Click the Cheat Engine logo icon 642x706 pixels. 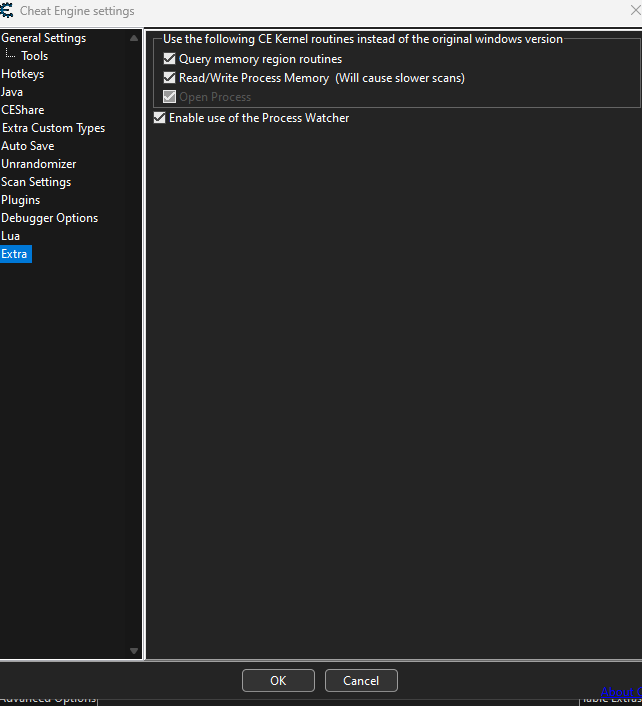(x=6, y=10)
